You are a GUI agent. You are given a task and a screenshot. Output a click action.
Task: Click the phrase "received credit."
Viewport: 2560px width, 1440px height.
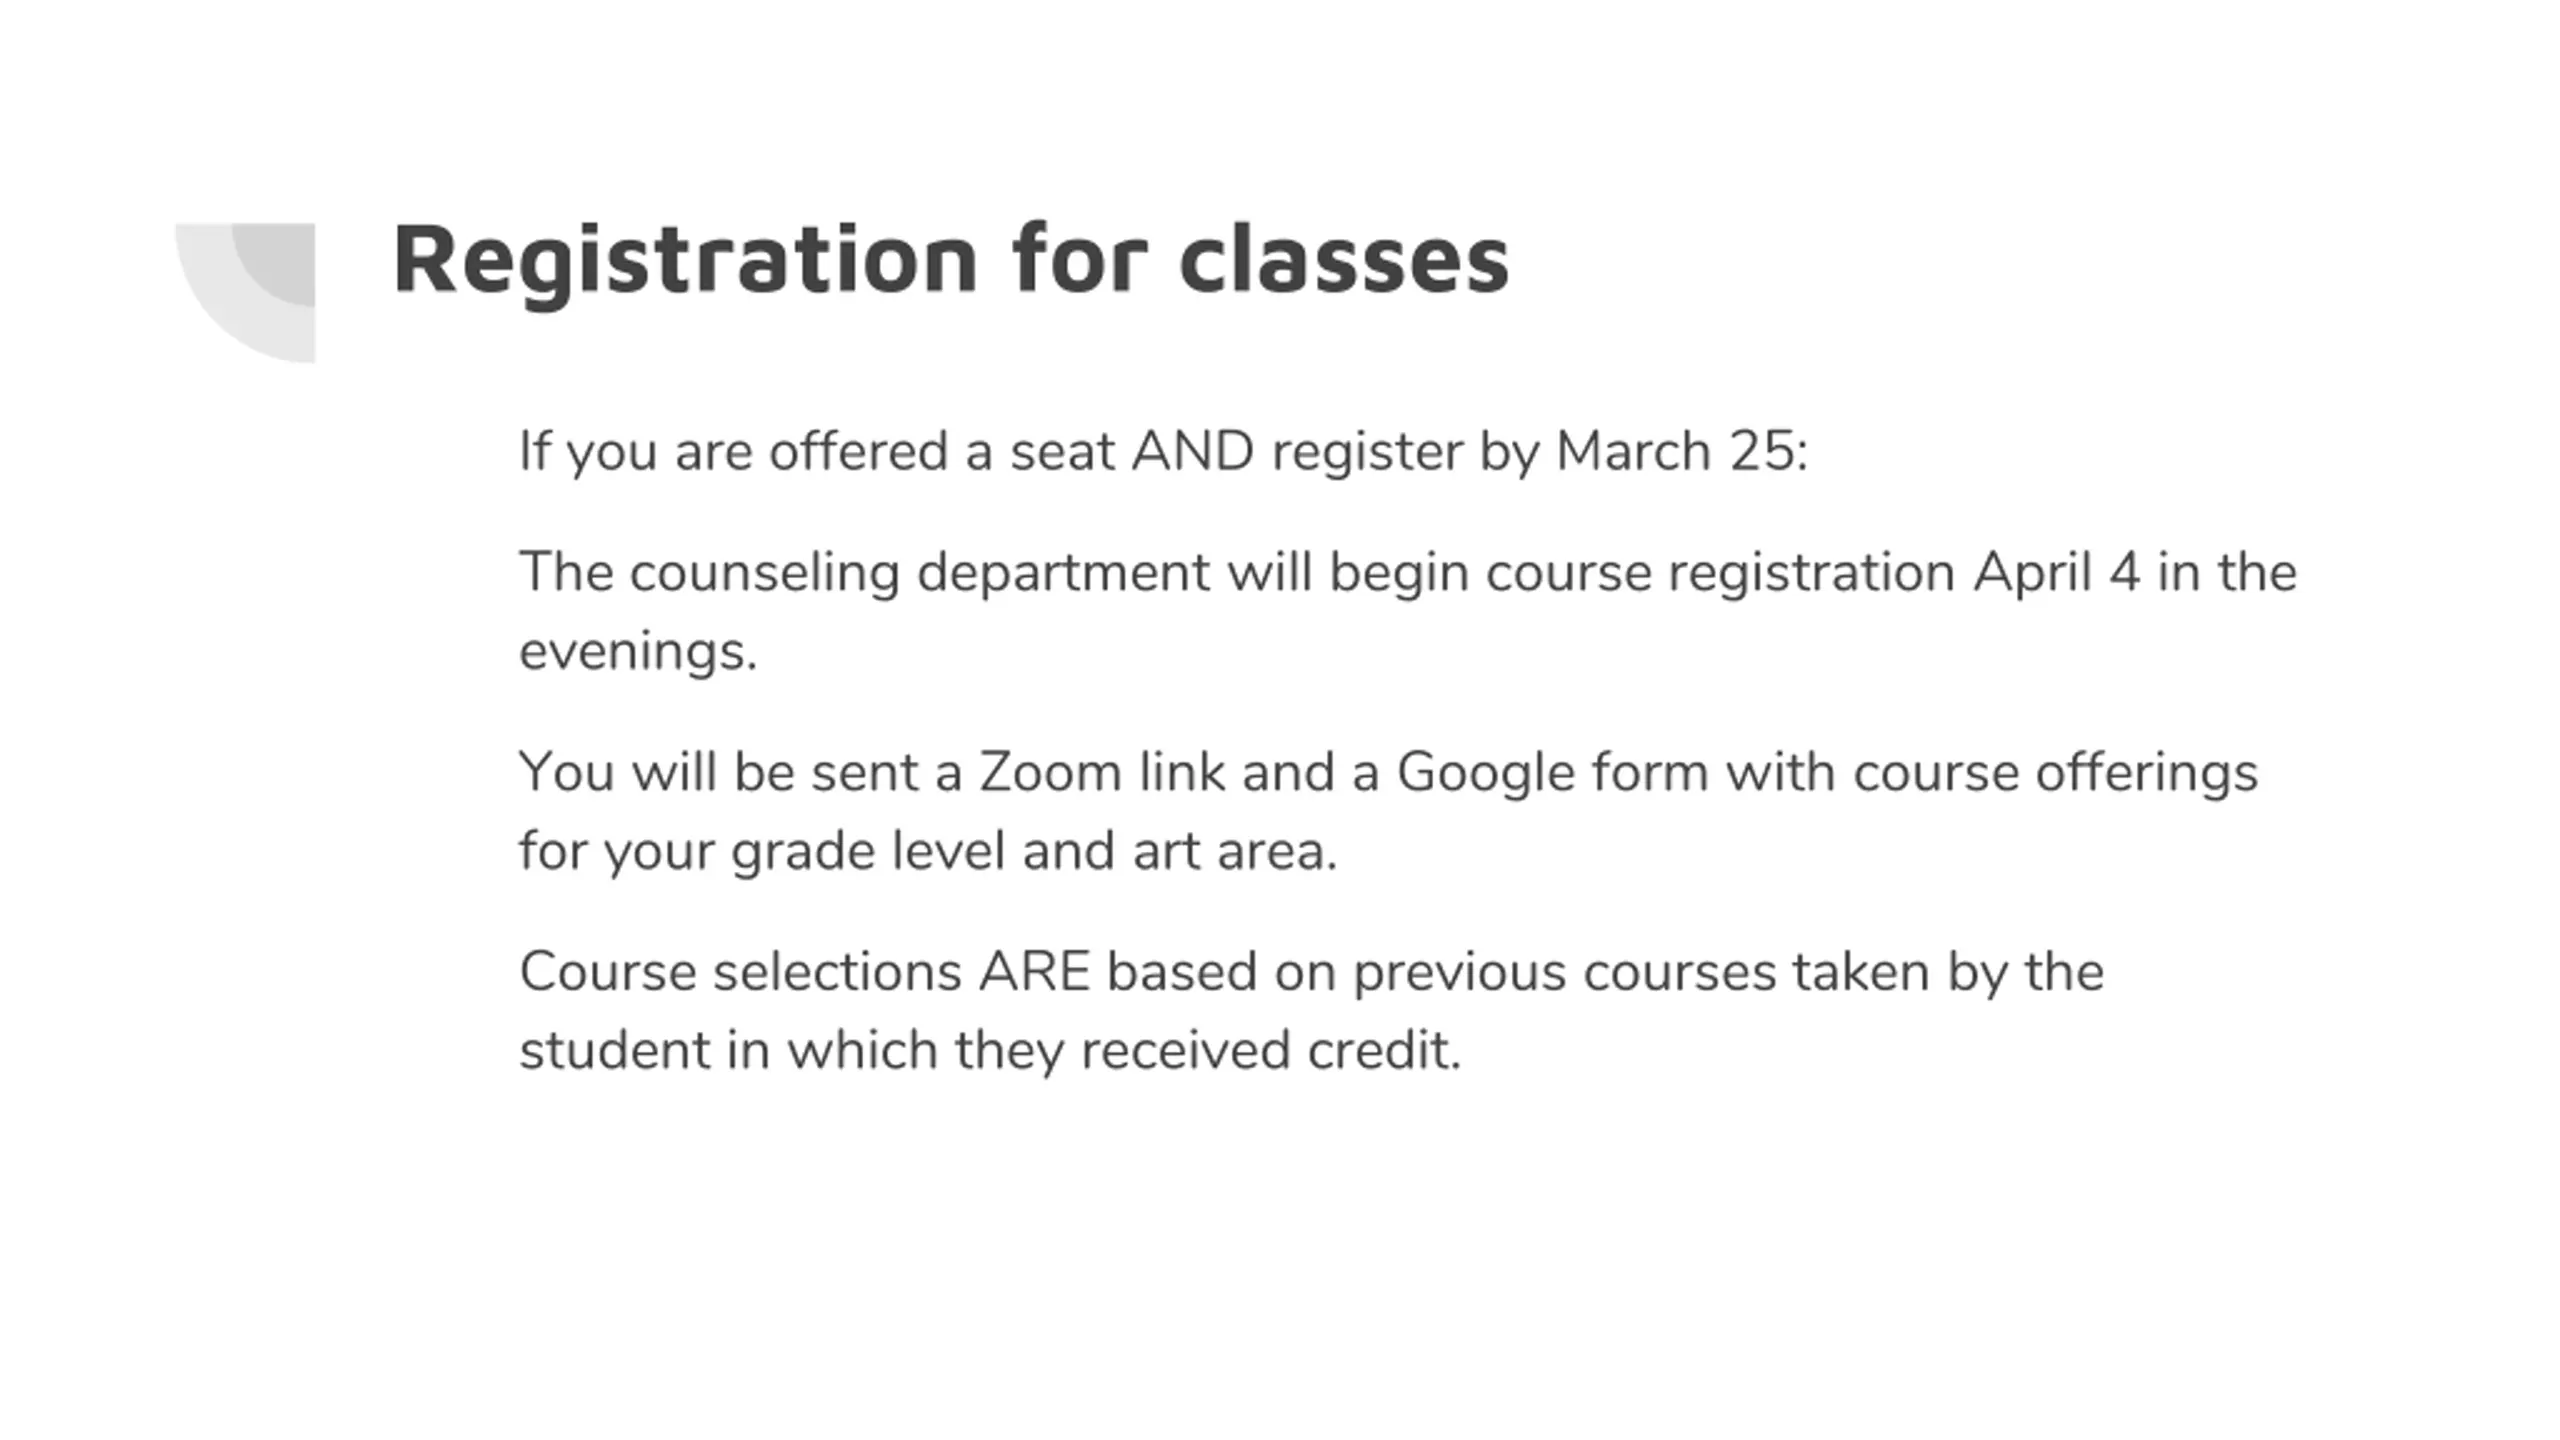click(1271, 1051)
